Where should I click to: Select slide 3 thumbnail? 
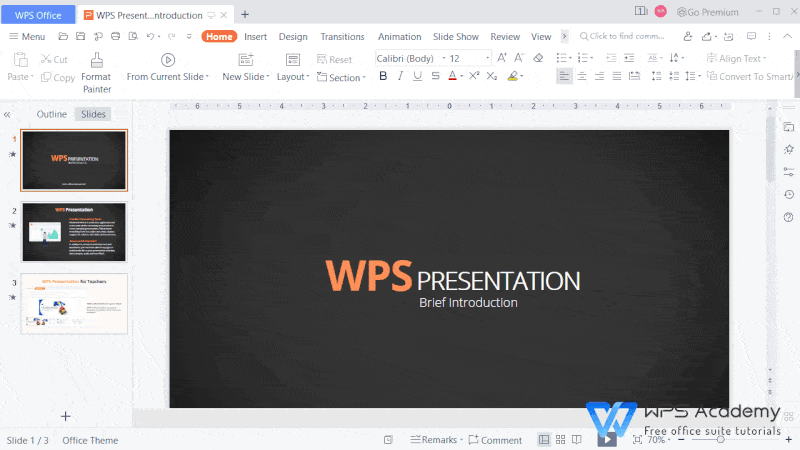click(74, 304)
